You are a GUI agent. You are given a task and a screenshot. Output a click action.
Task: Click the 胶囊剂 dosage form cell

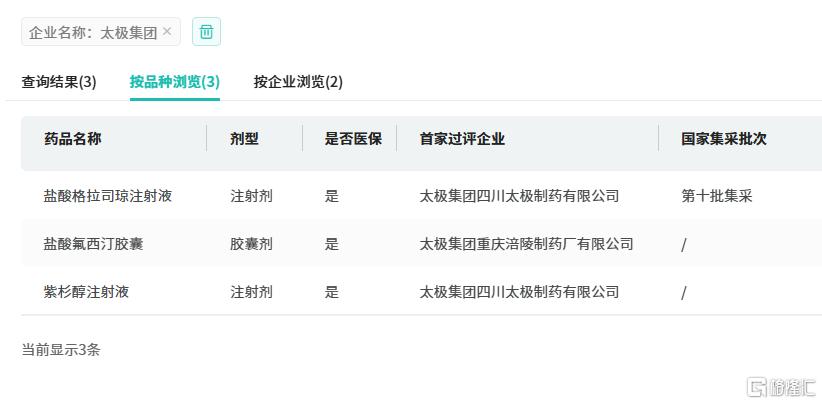click(251, 244)
